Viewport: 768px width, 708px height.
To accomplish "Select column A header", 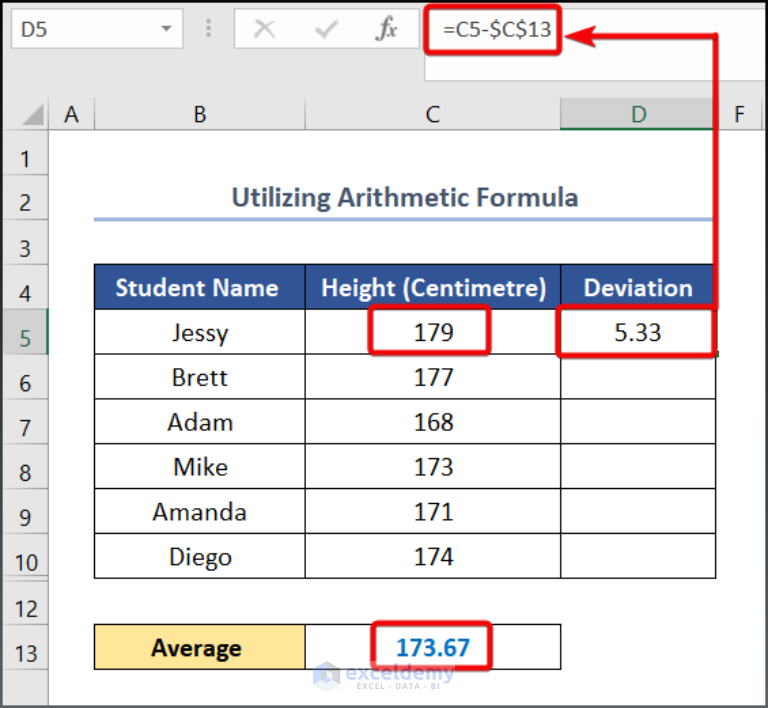I will pos(72,115).
